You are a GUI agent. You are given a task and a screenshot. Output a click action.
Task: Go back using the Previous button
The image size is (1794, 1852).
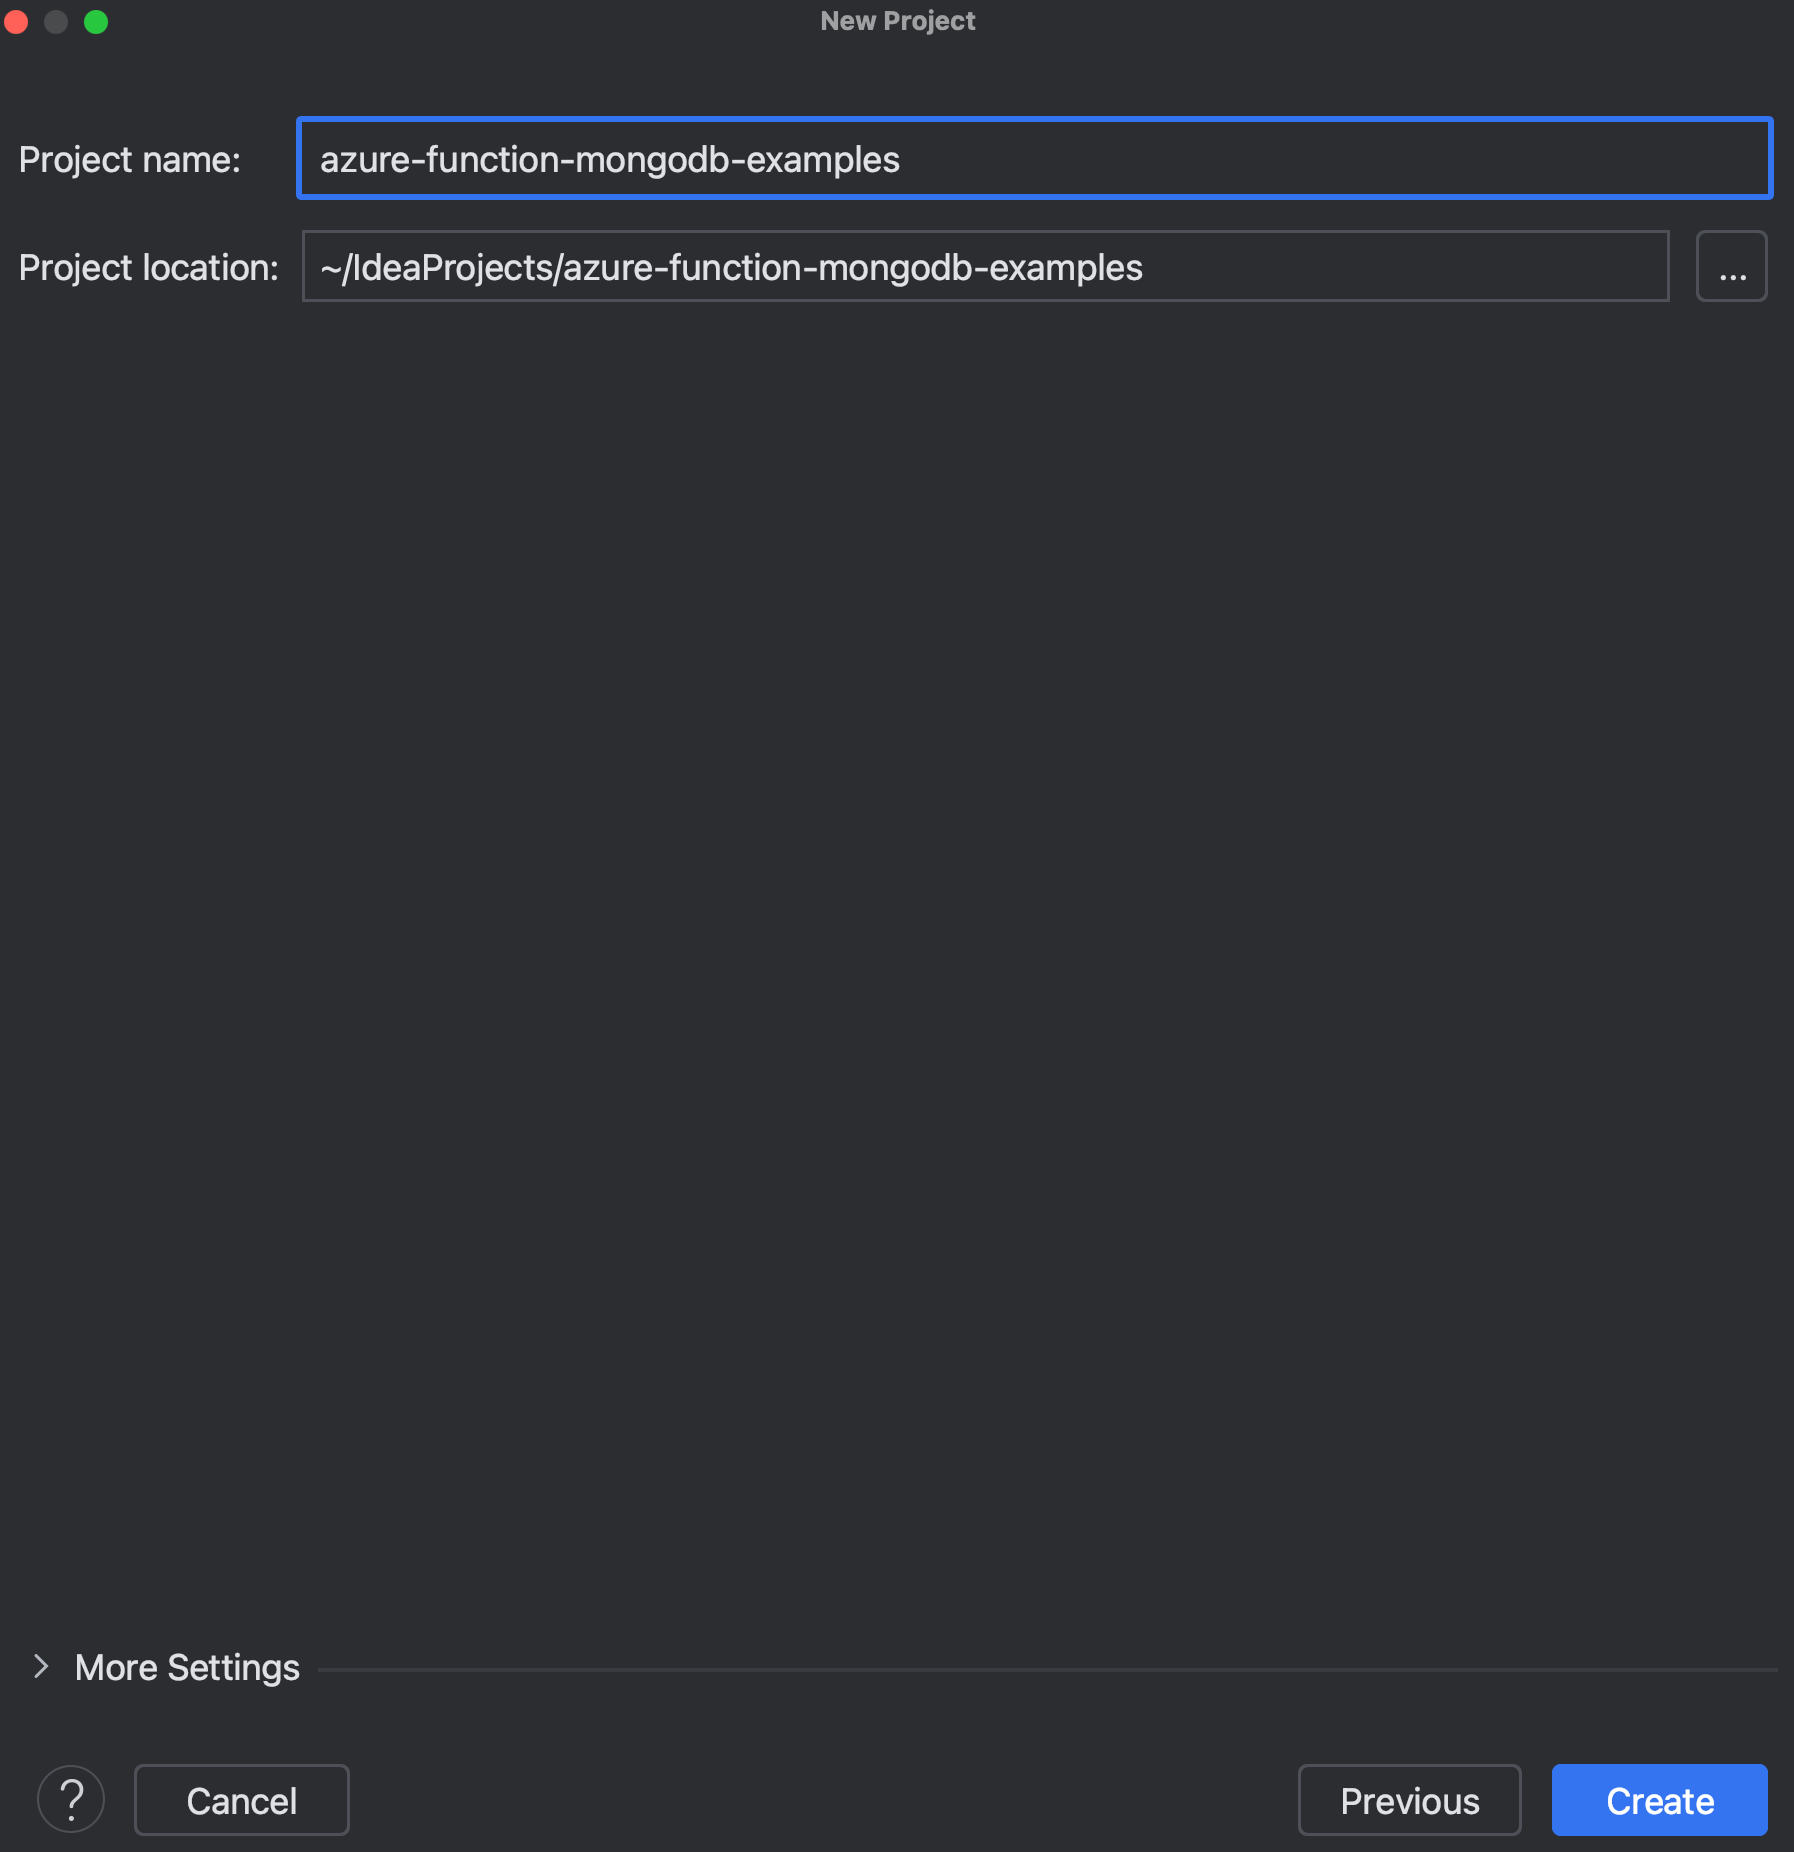pos(1410,1800)
